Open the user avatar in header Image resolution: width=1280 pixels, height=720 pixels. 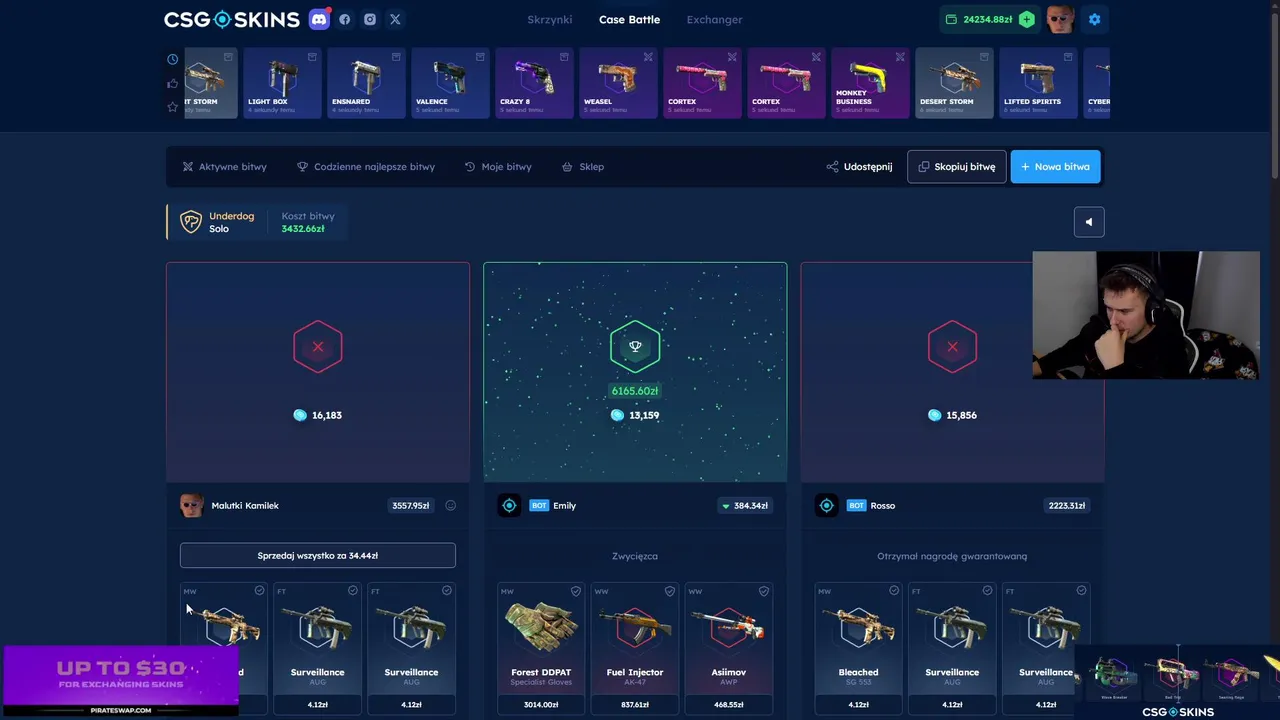(1060, 19)
